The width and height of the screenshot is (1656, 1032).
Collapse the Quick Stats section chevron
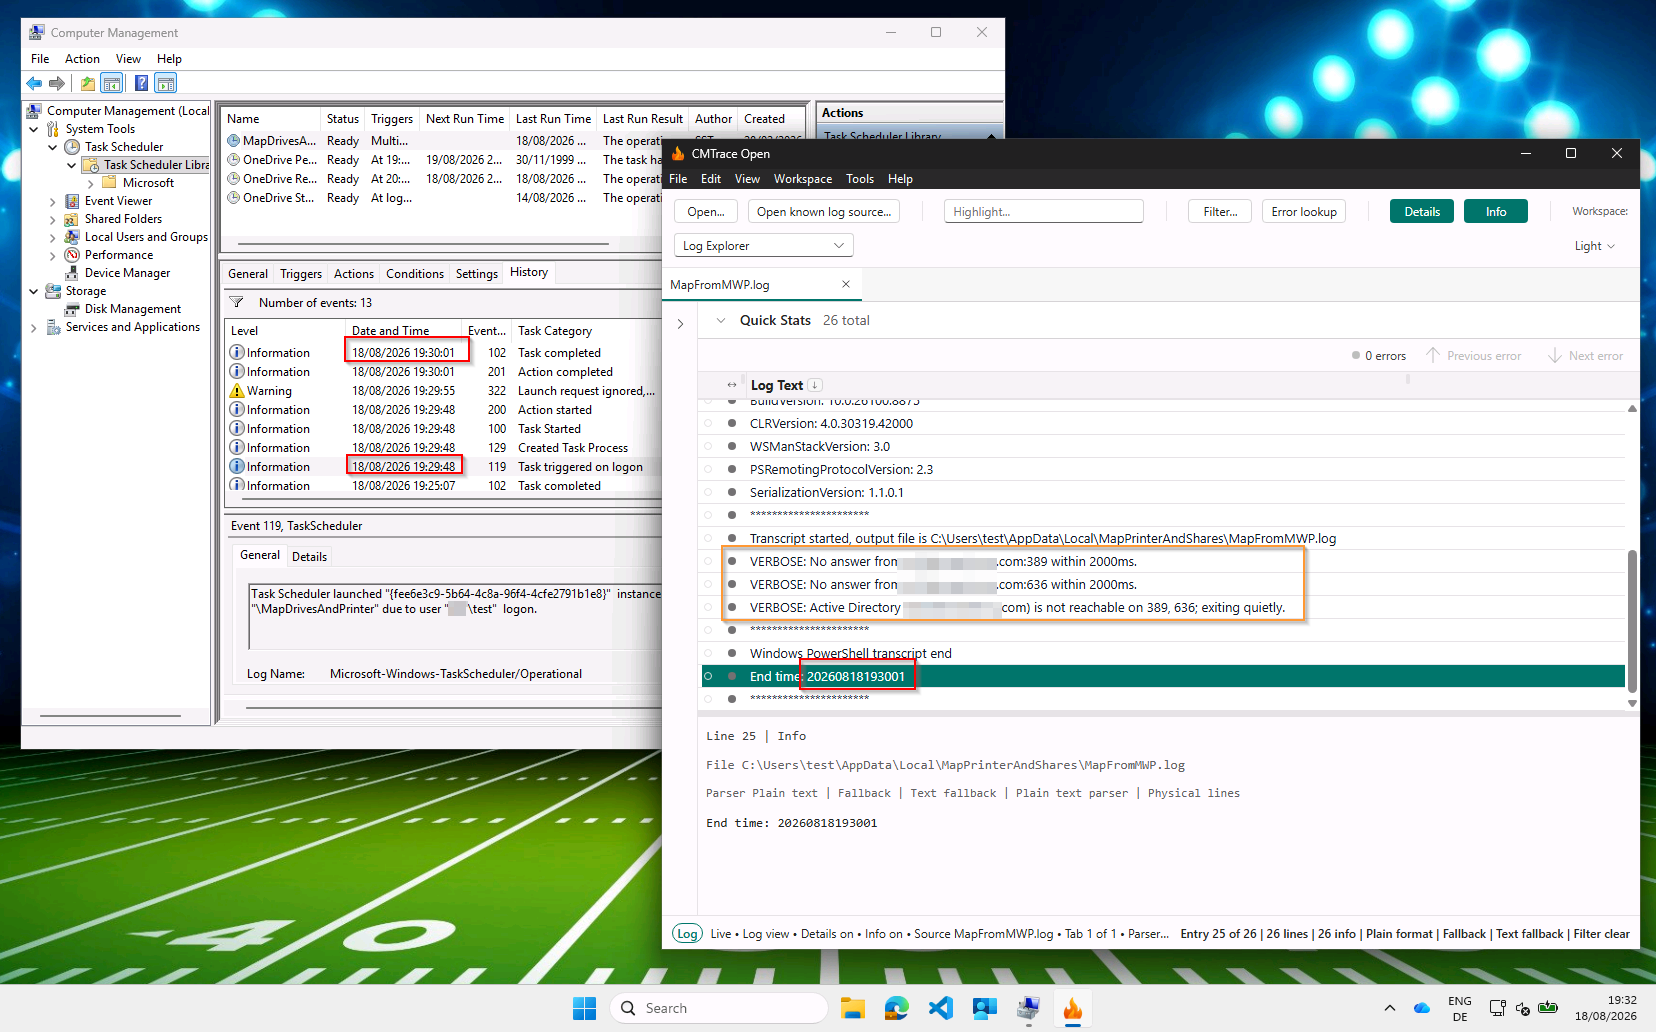tap(721, 320)
